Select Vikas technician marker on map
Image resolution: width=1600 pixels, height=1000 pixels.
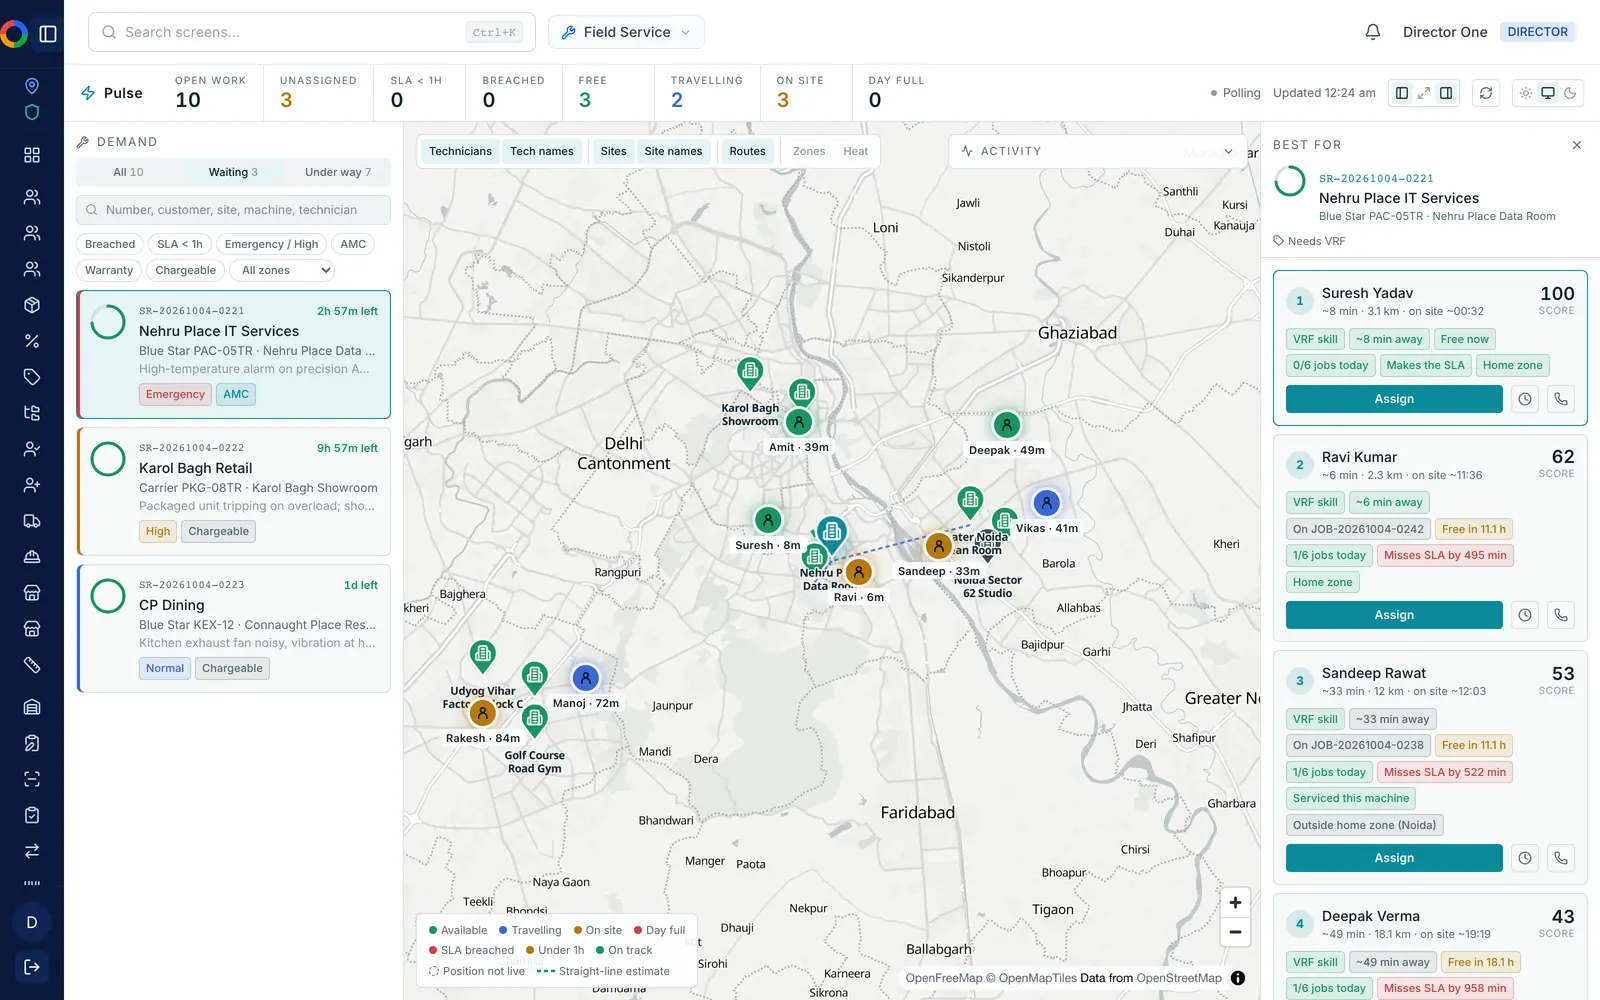coord(1046,503)
